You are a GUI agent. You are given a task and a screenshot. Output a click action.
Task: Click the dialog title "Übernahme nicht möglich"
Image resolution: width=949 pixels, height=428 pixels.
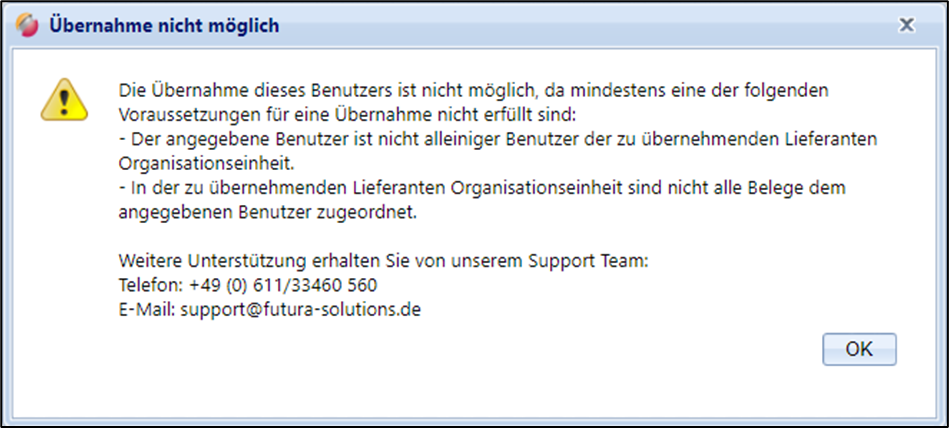click(164, 24)
